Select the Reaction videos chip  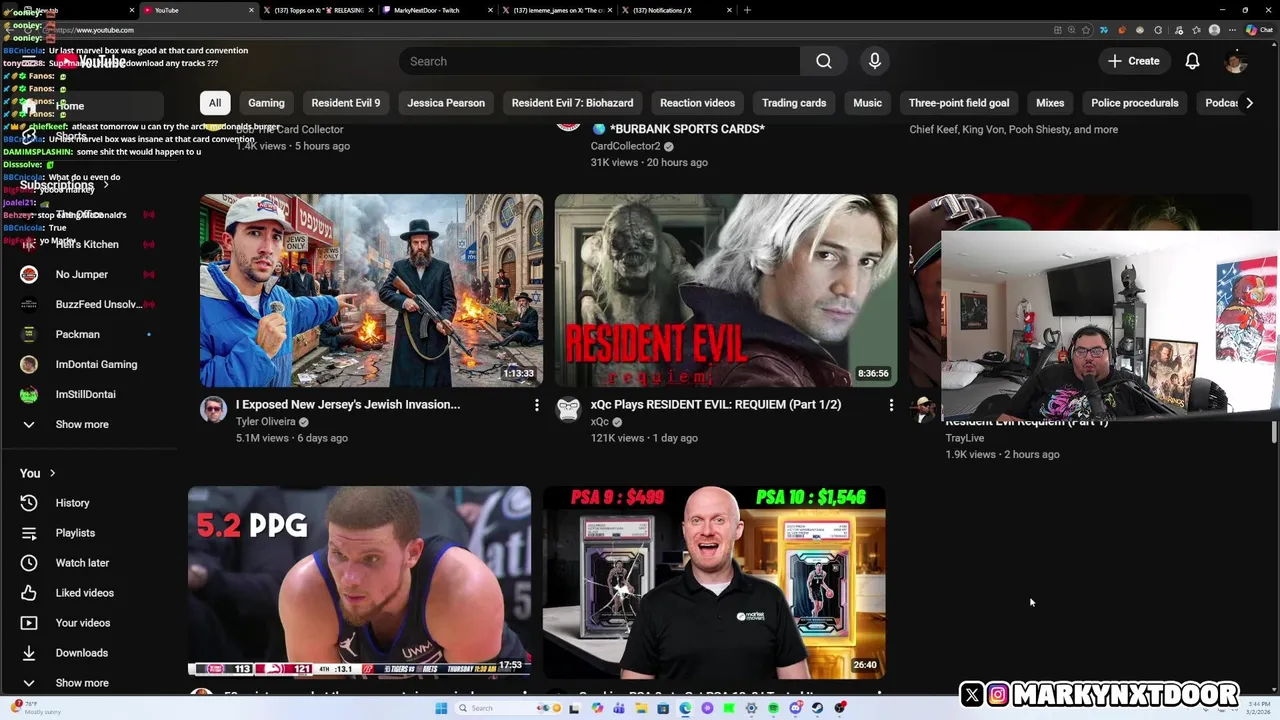(x=697, y=103)
